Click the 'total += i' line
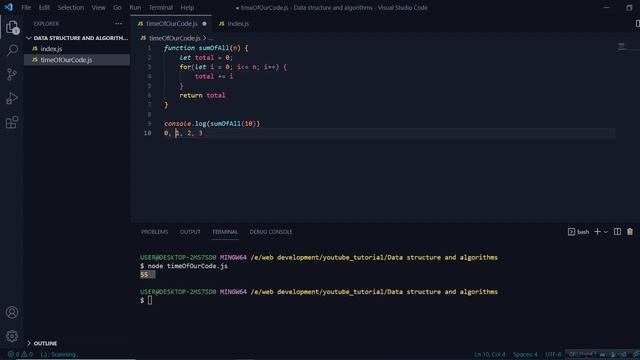Screen dimensions: 640x360 click(214, 76)
